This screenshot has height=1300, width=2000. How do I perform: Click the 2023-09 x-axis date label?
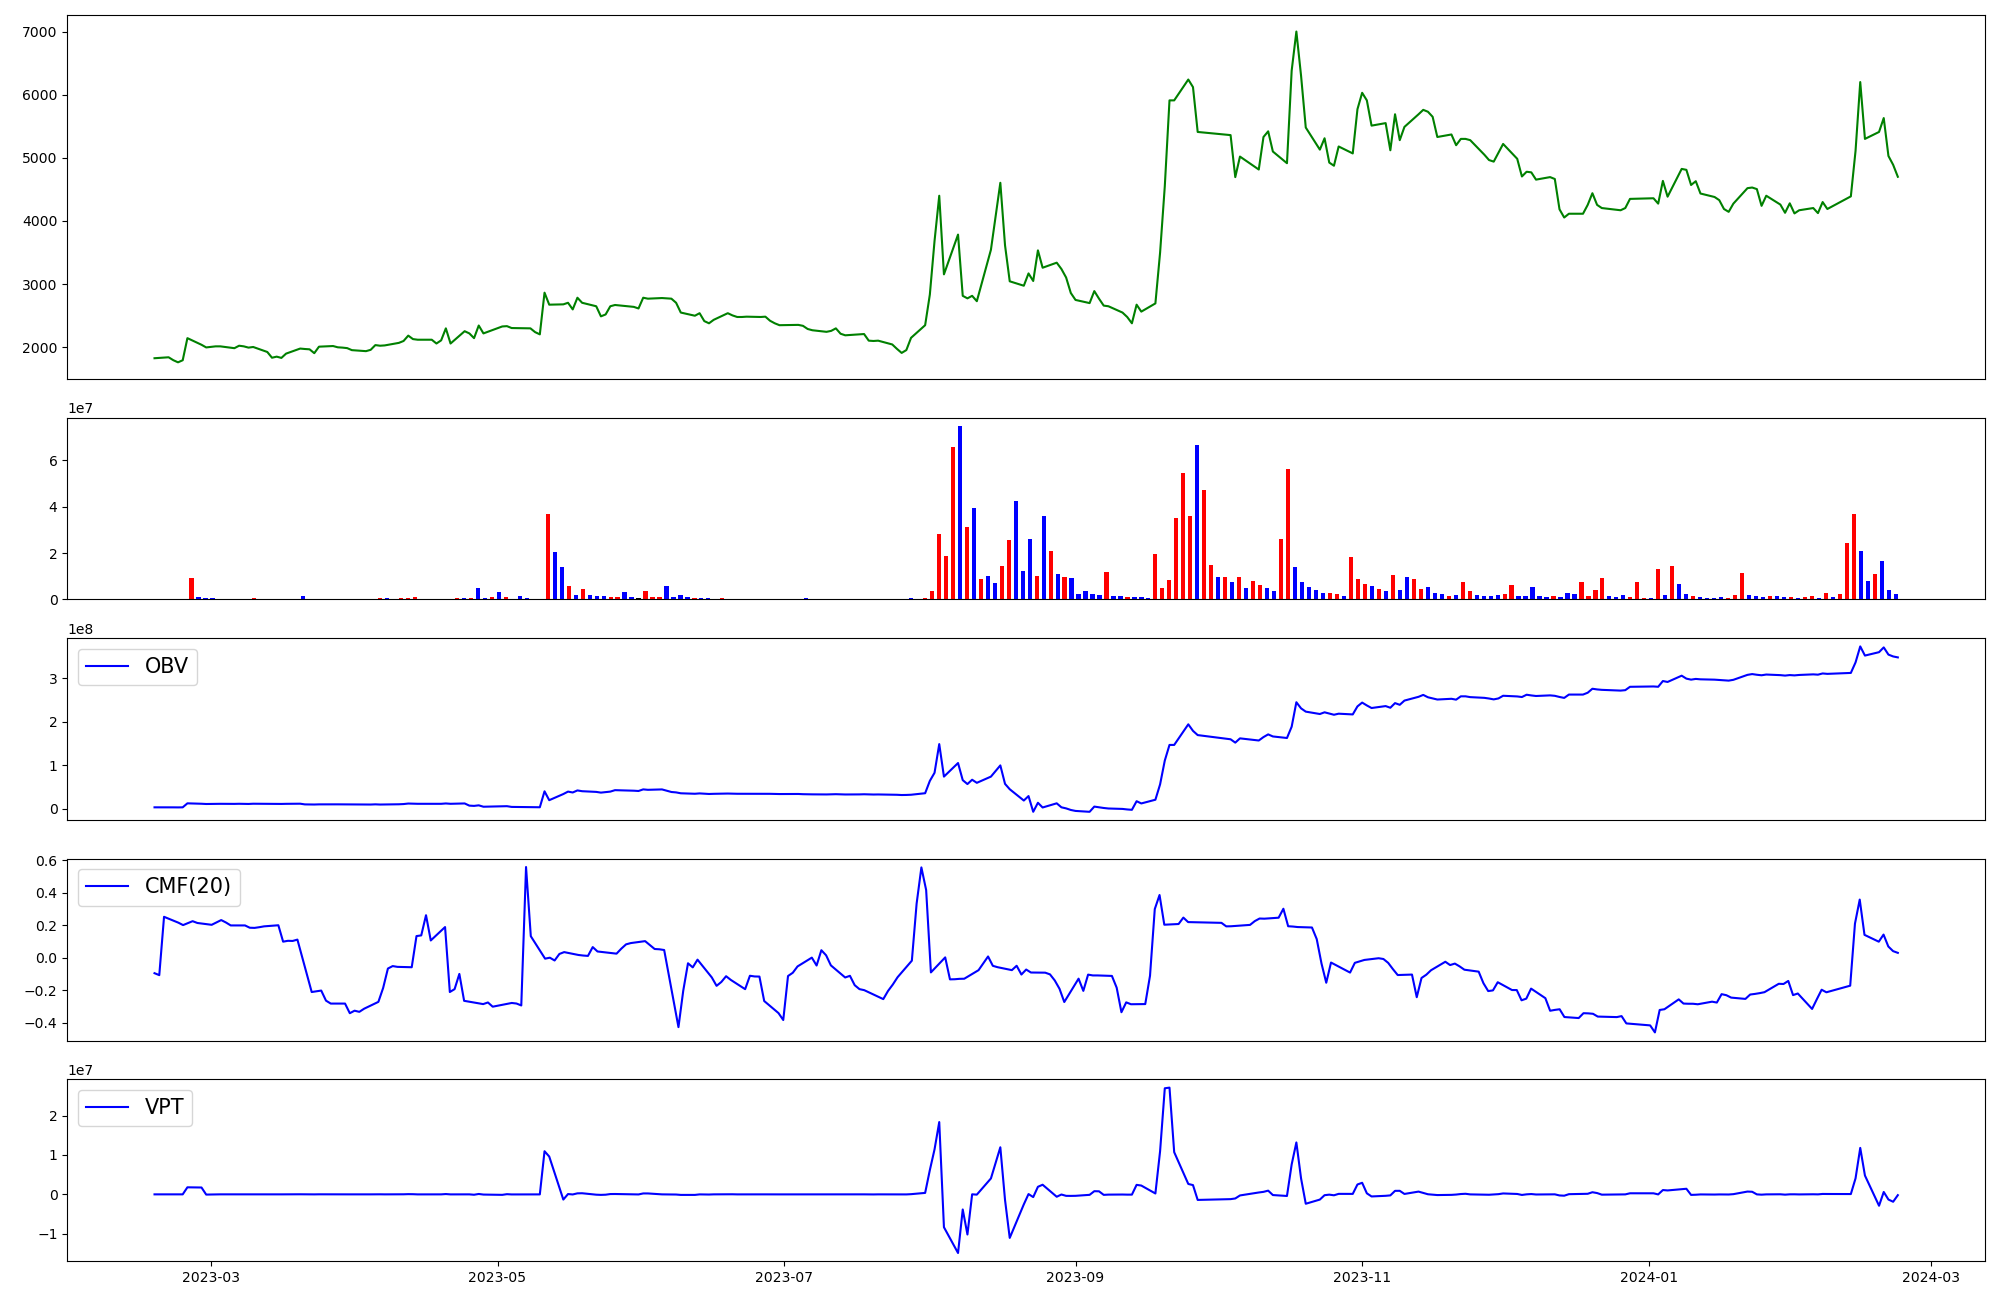tap(1075, 1277)
